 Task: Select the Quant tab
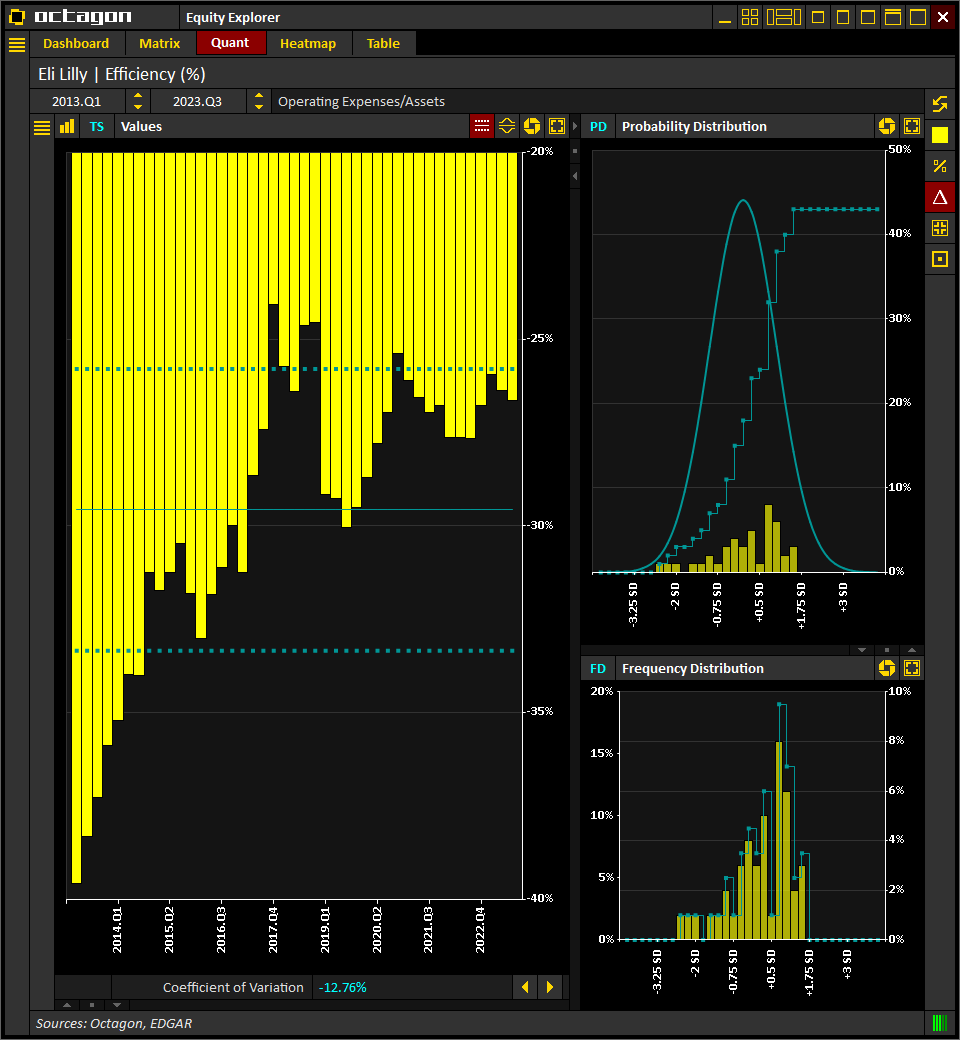point(230,42)
